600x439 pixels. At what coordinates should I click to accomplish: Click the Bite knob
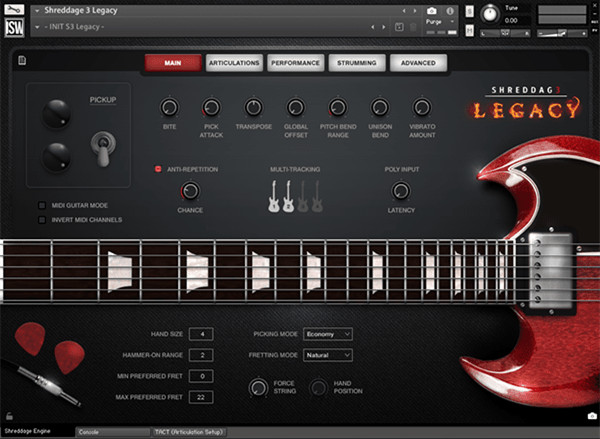pos(169,107)
